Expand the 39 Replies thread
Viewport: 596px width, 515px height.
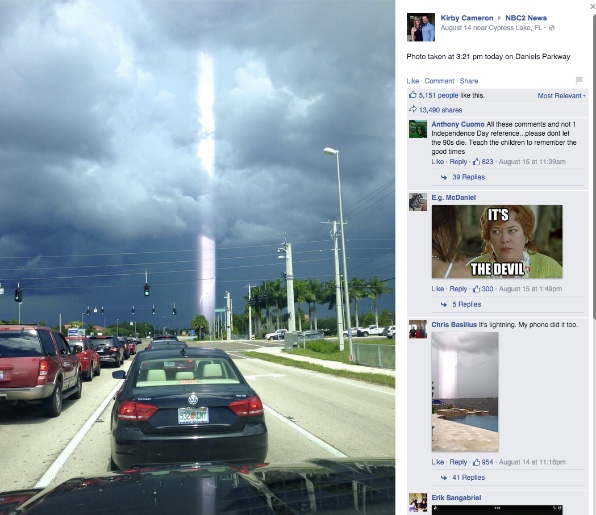click(x=468, y=177)
